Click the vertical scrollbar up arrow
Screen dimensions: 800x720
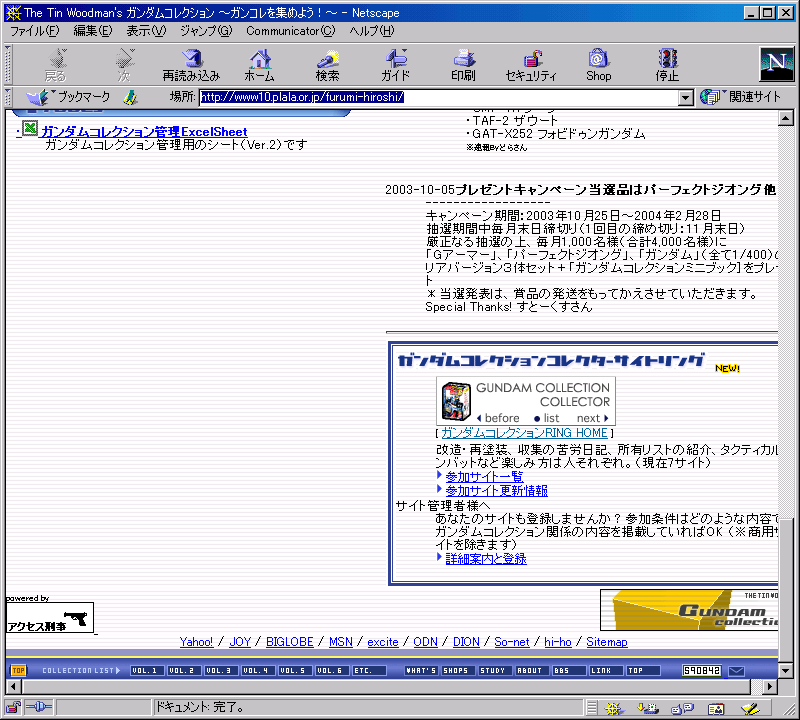(786, 118)
